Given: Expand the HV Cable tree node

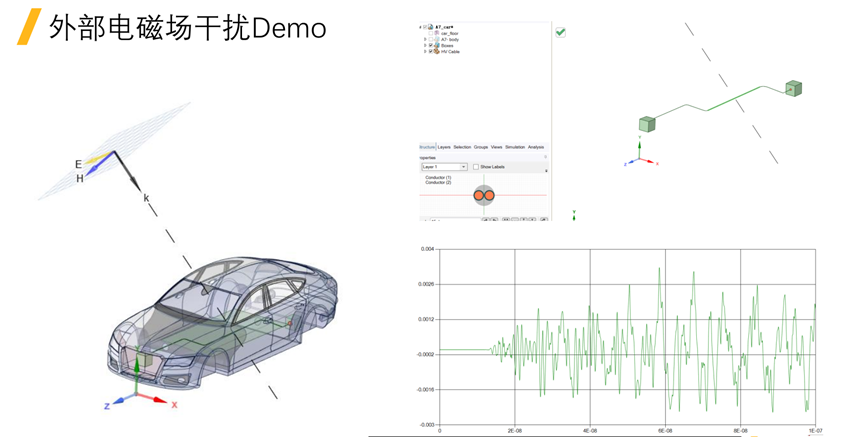Looking at the screenshot, I should [425, 51].
